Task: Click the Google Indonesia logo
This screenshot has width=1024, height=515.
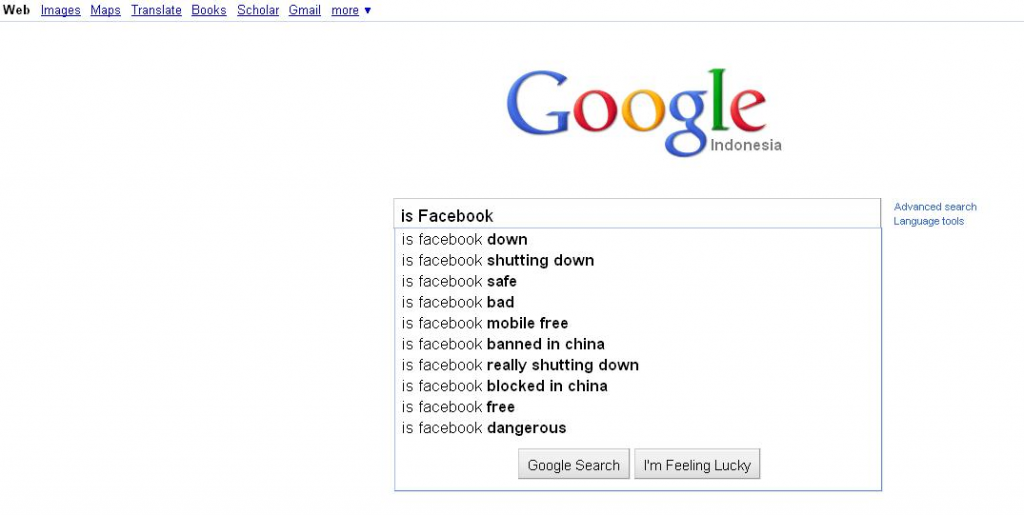Action: (x=643, y=112)
